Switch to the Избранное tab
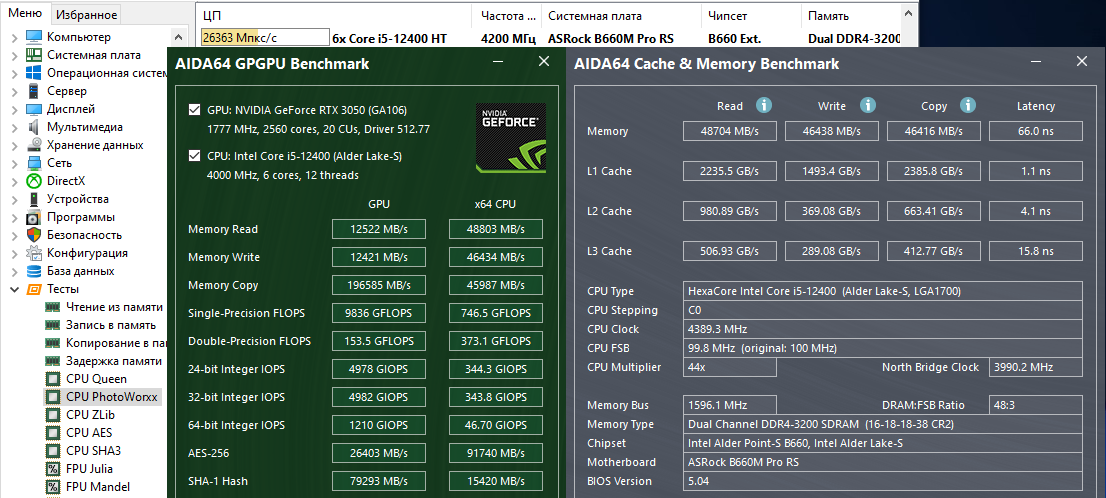The image size is (1106, 498). [x=86, y=14]
